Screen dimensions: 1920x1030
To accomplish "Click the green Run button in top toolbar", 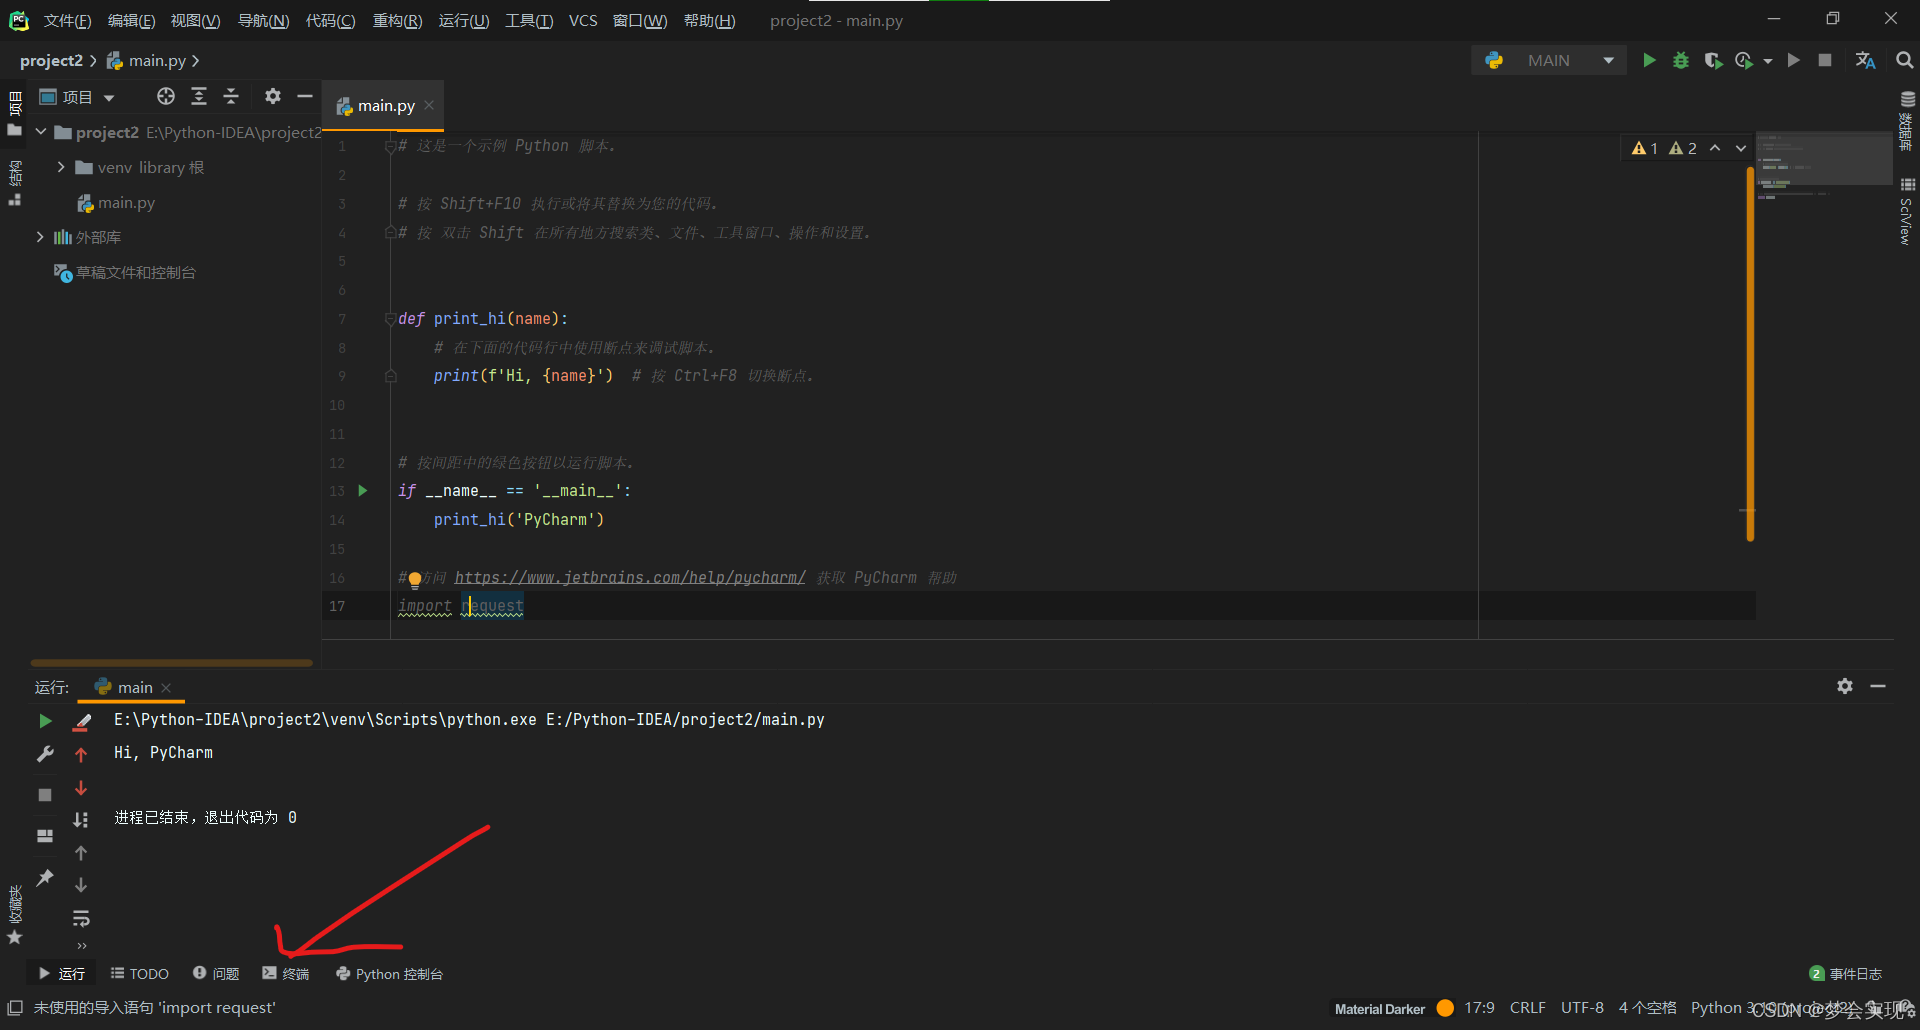I will pyautogui.click(x=1649, y=61).
